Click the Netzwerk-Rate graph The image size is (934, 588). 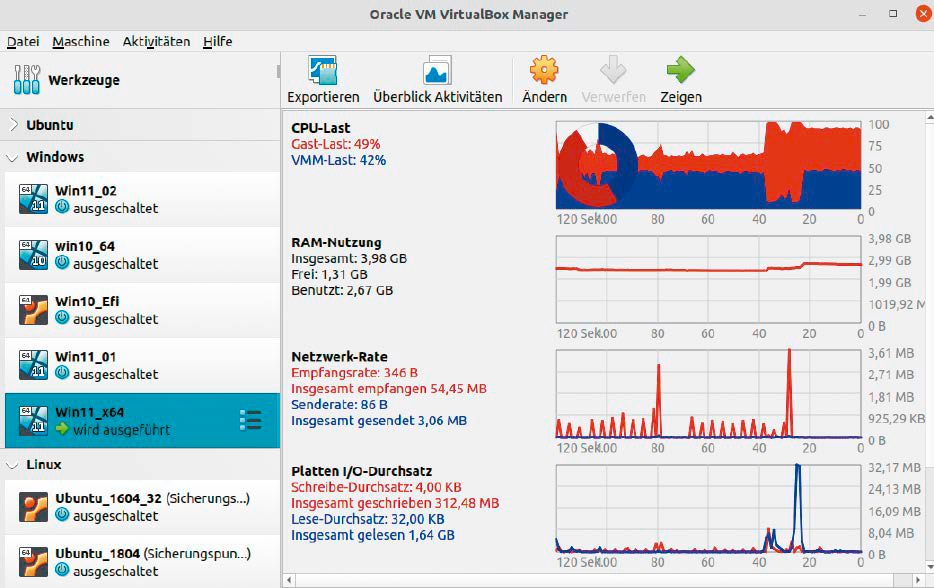click(709, 394)
